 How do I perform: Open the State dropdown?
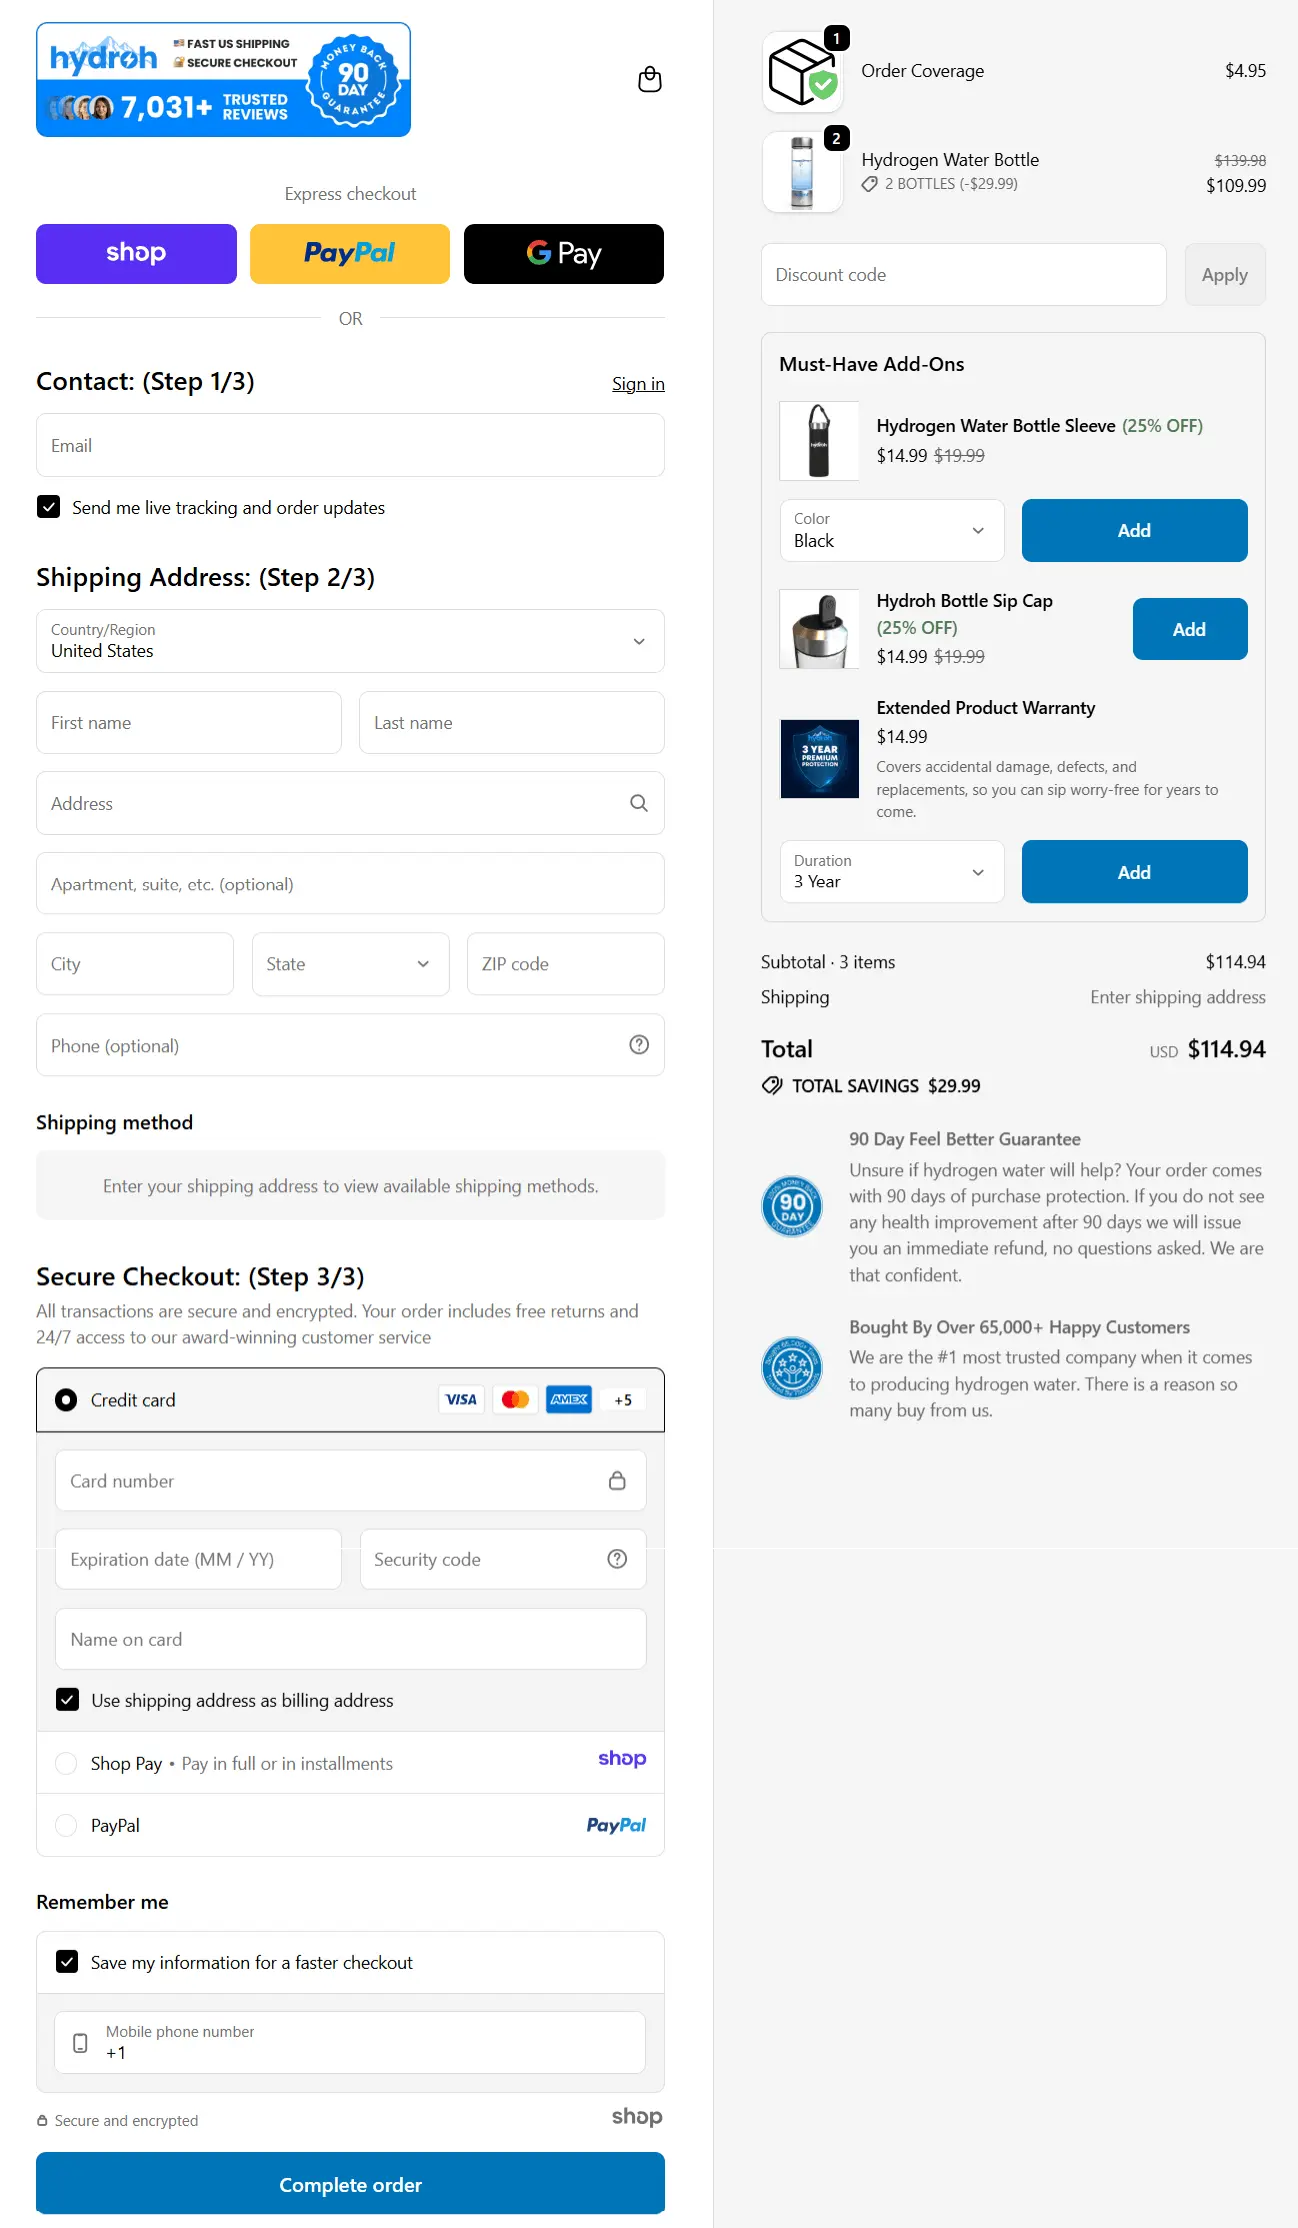click(x=350, y=963)
